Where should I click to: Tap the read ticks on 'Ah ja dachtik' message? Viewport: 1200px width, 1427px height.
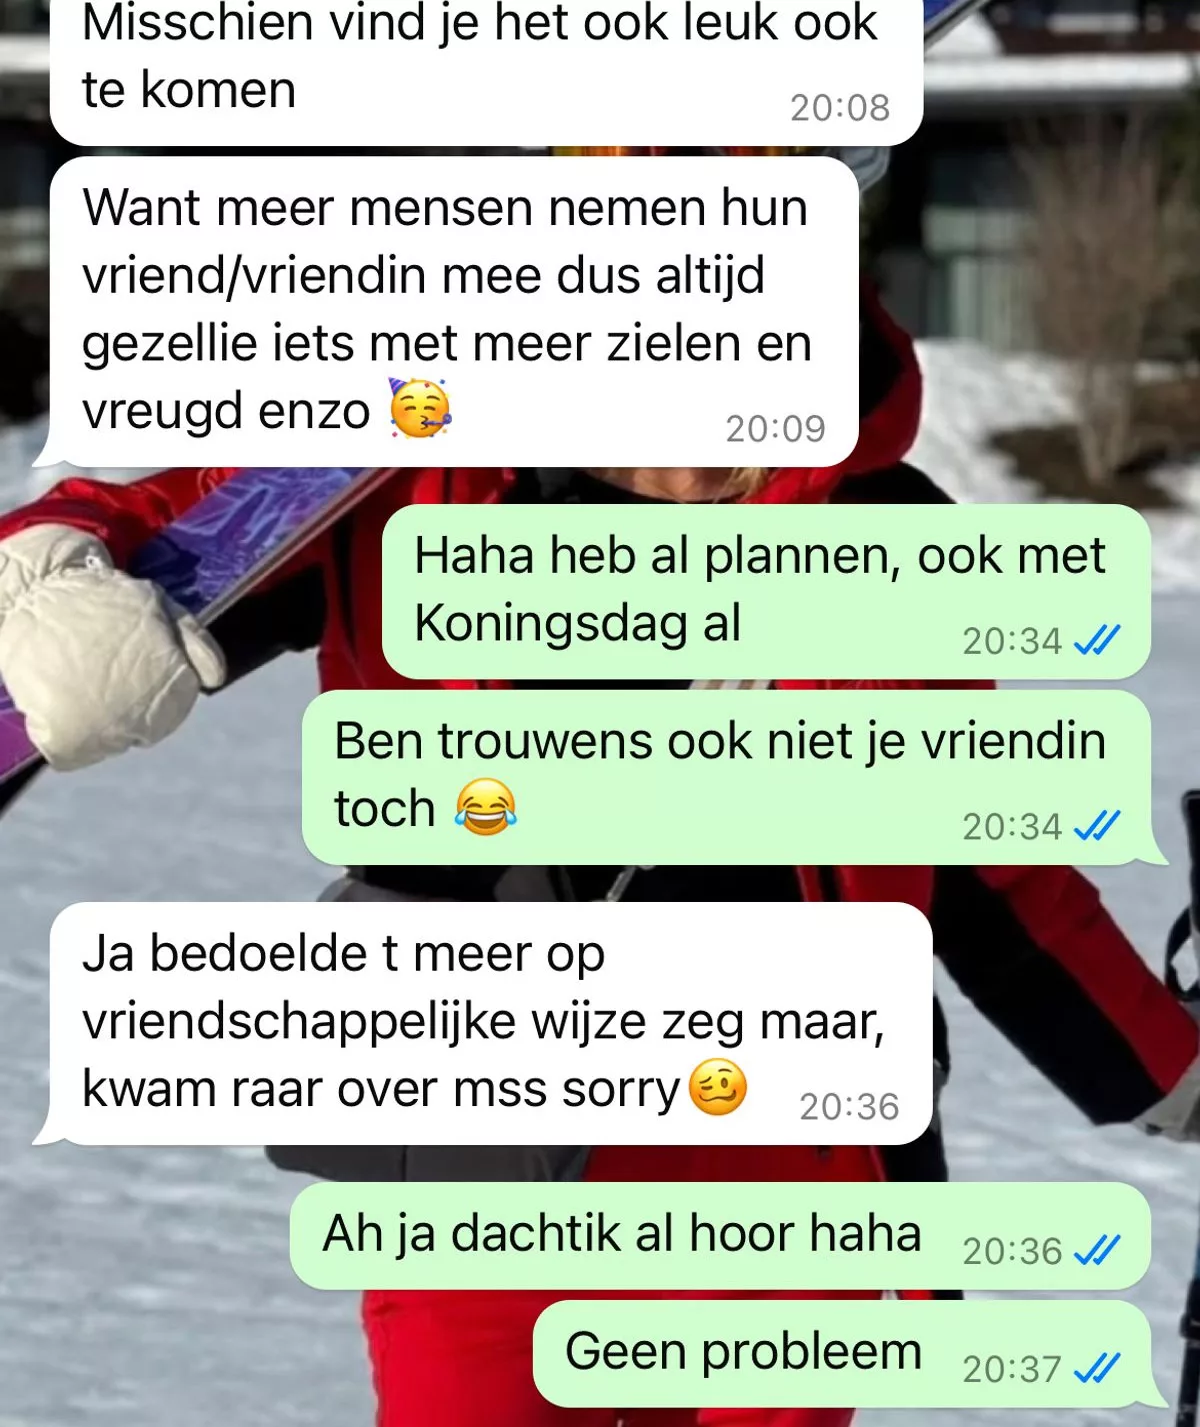coord(1097,1250)
